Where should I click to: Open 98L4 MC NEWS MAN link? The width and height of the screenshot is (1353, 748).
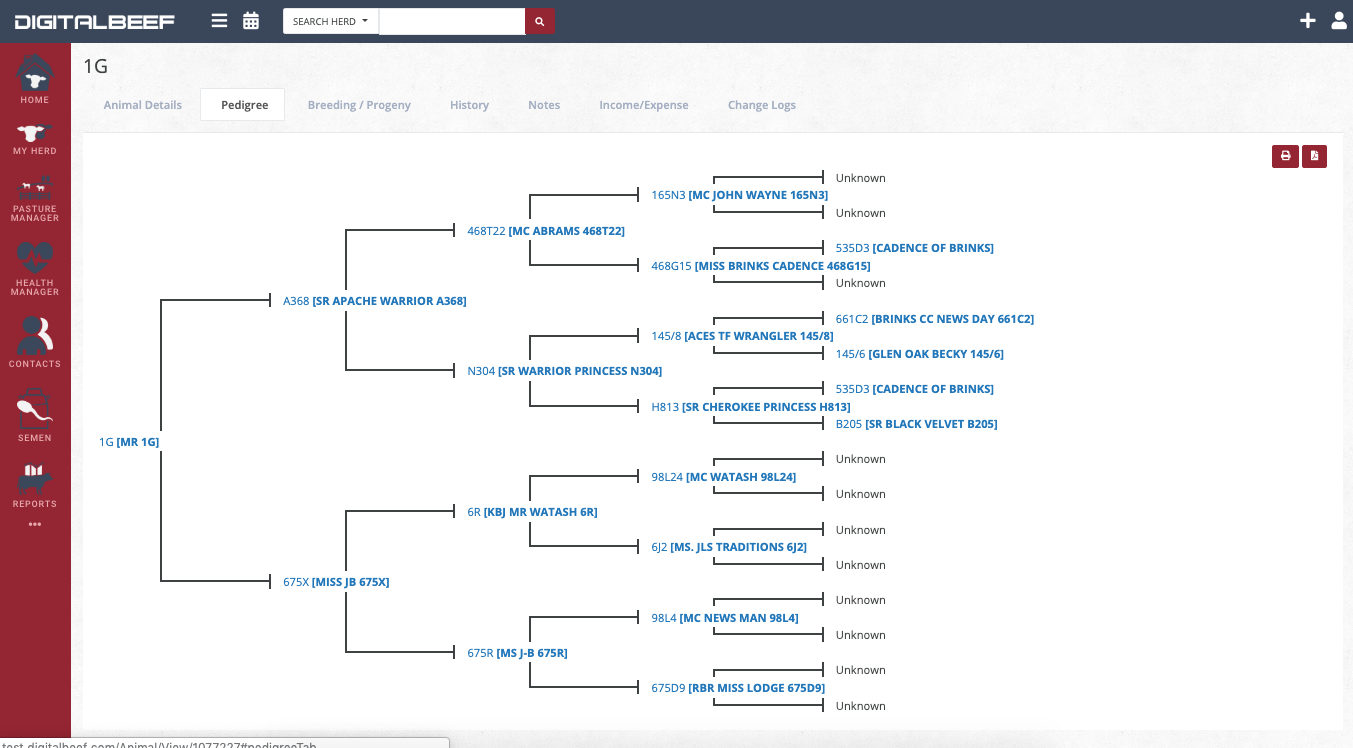(725, 618)
